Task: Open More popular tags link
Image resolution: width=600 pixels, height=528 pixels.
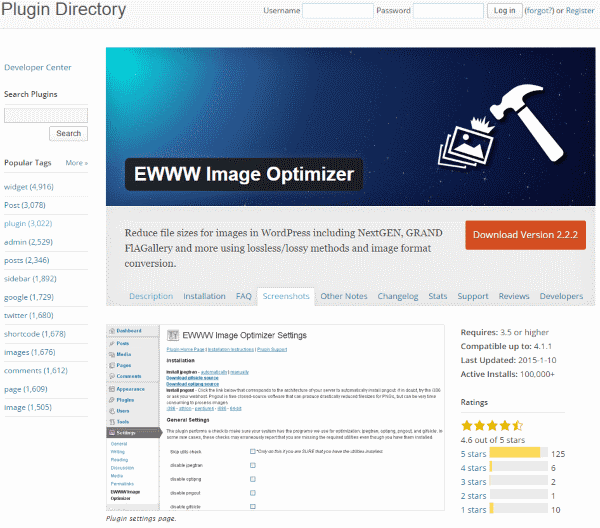Action: point(77,163)
